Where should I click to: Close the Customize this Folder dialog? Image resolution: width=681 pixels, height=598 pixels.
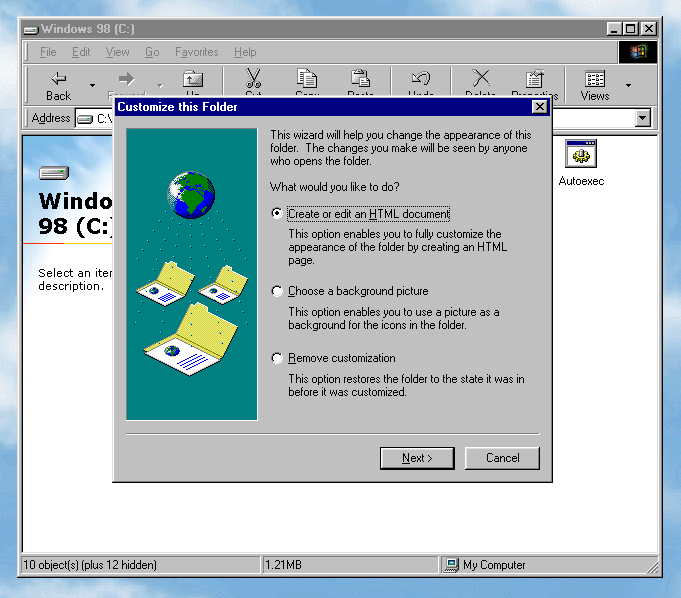539,107
